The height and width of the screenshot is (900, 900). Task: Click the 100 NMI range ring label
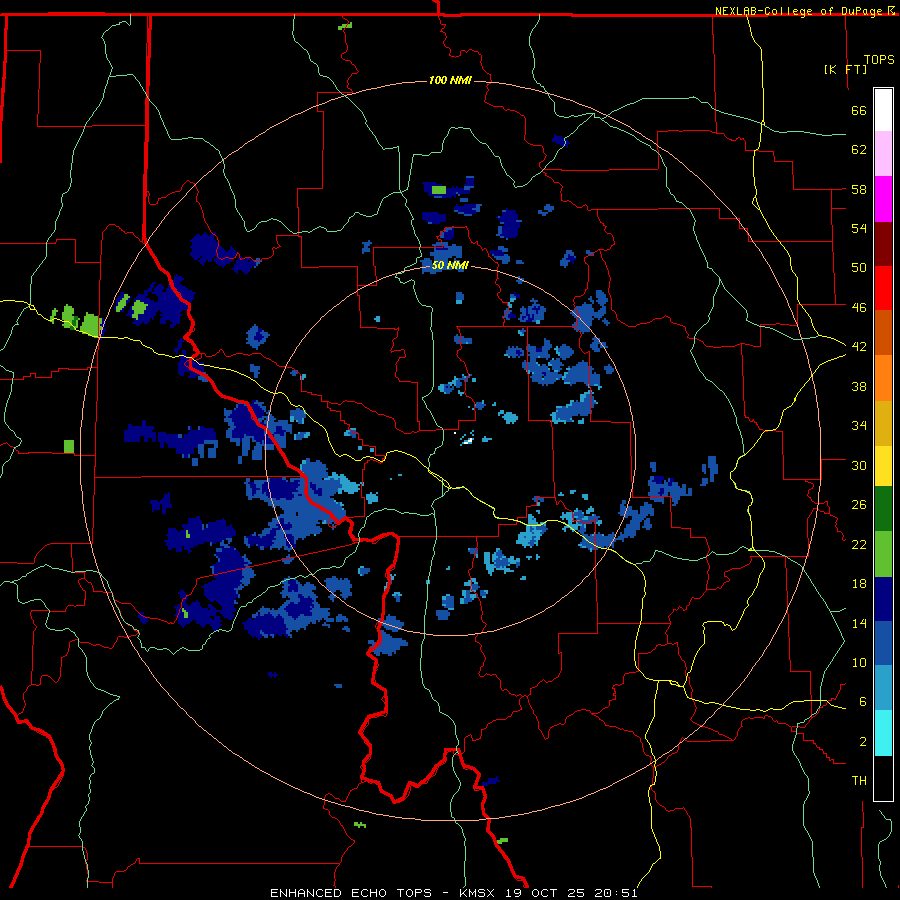(x=450, y=80)
